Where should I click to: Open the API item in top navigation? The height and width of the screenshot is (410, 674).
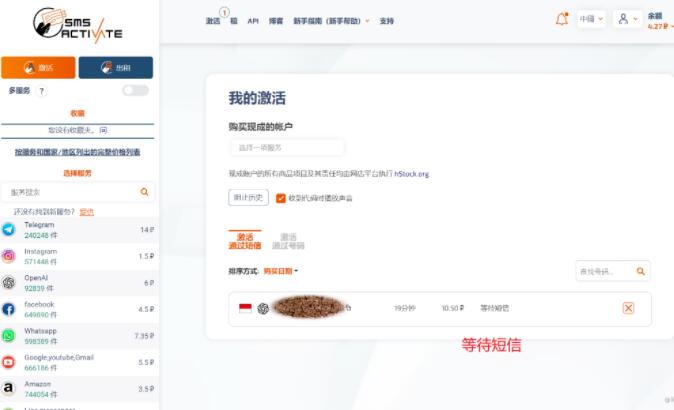click(x=253, y=21)
